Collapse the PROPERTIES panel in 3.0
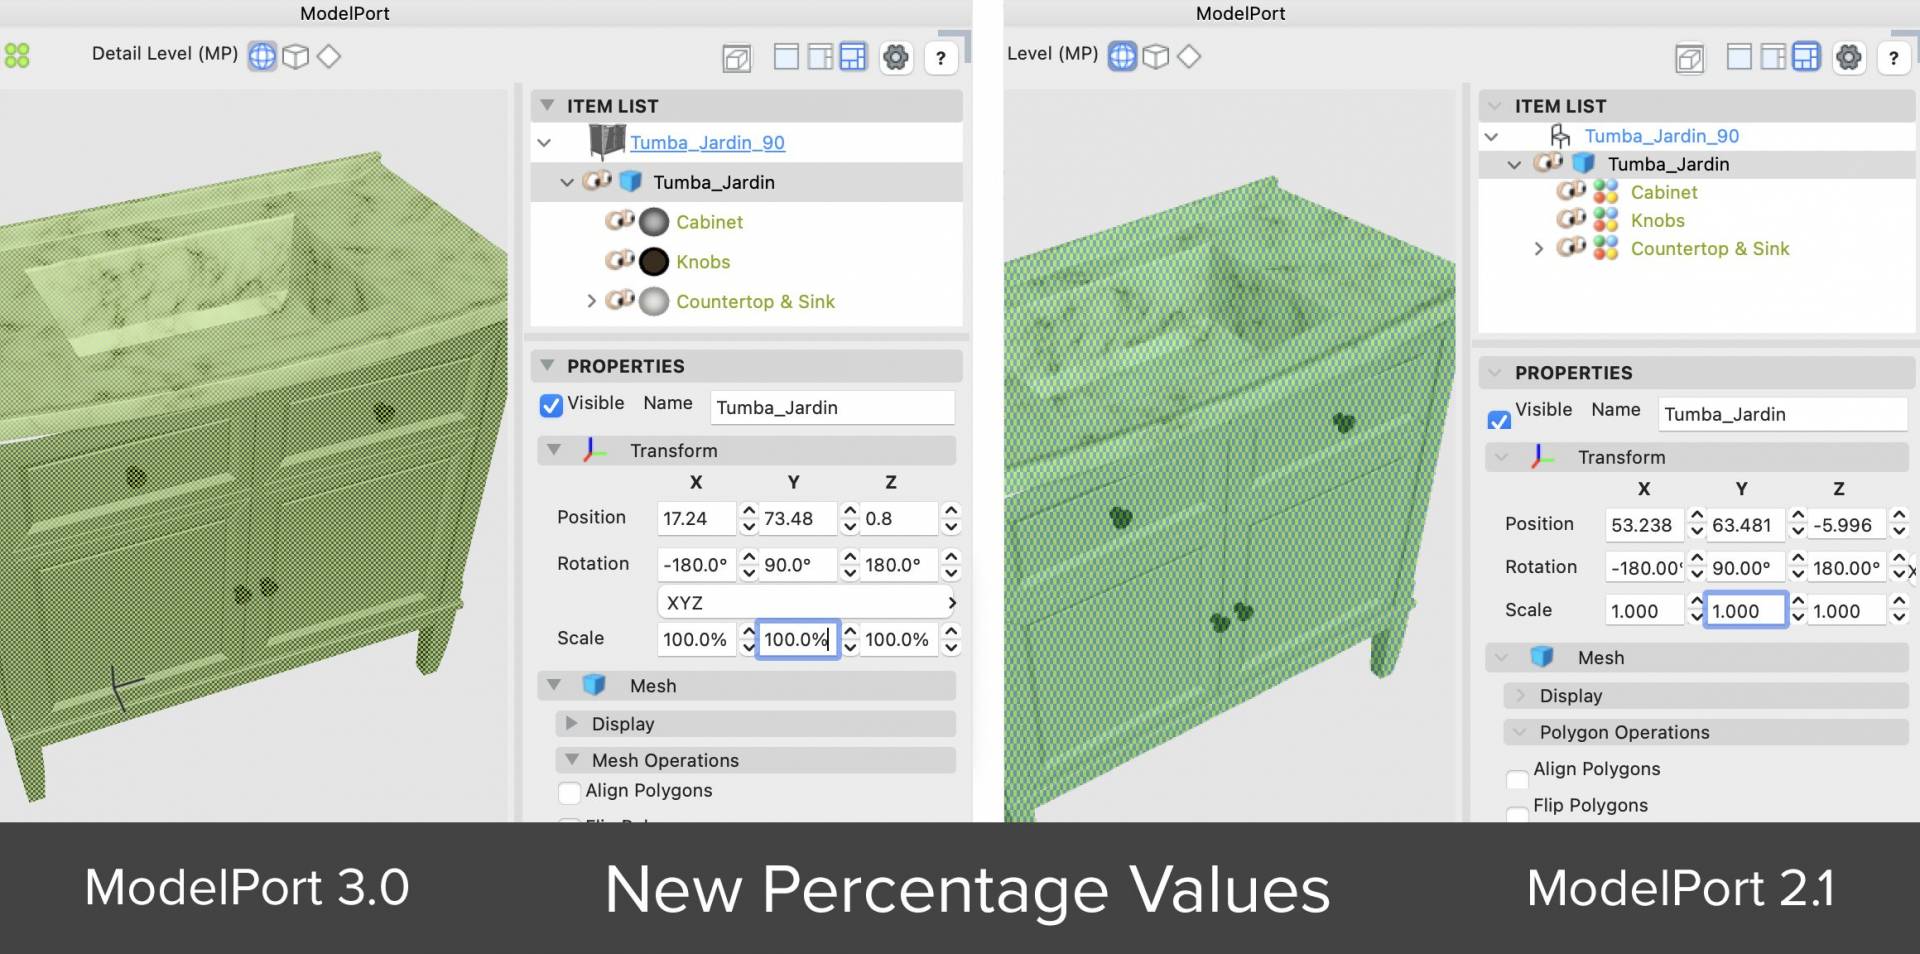This screenshot has width=1920, height=954. tap(547, 365)
